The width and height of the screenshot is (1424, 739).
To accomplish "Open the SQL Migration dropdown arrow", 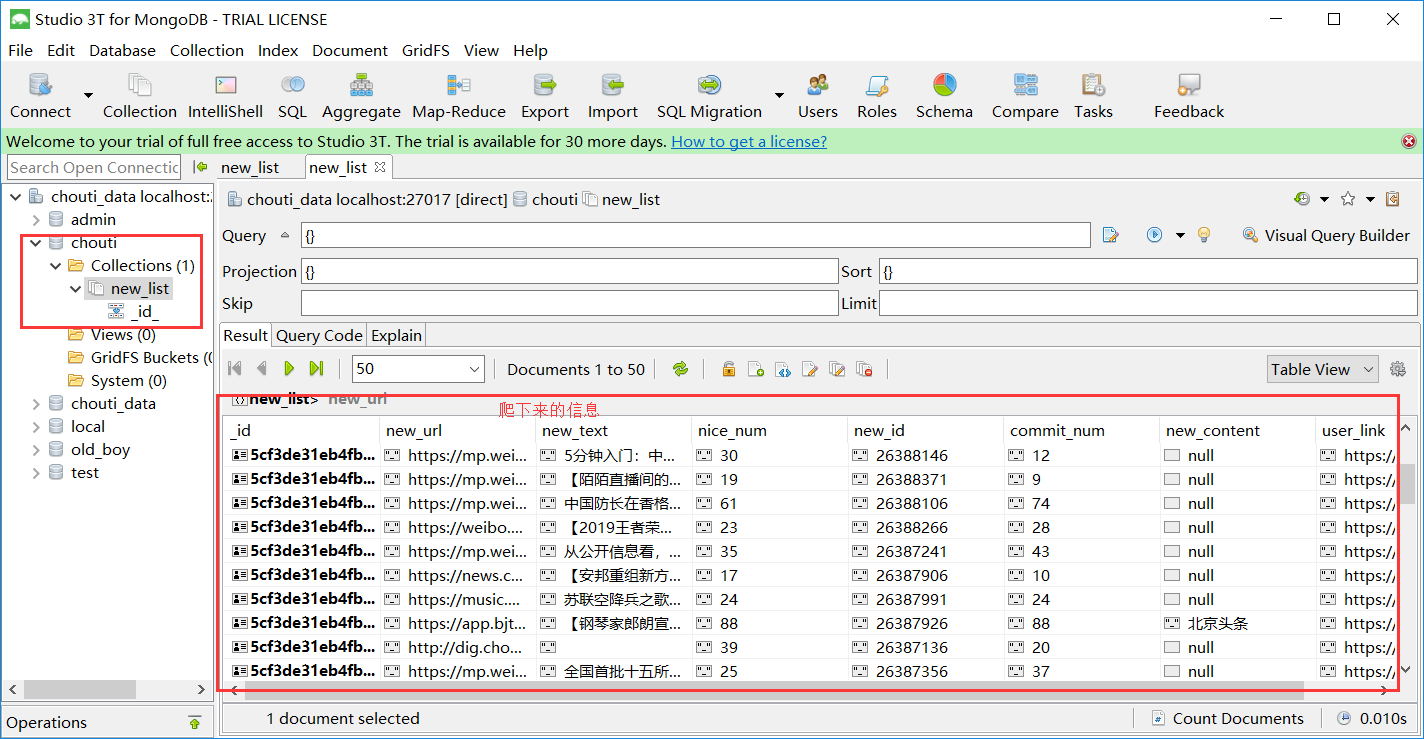I will point(779,96).
